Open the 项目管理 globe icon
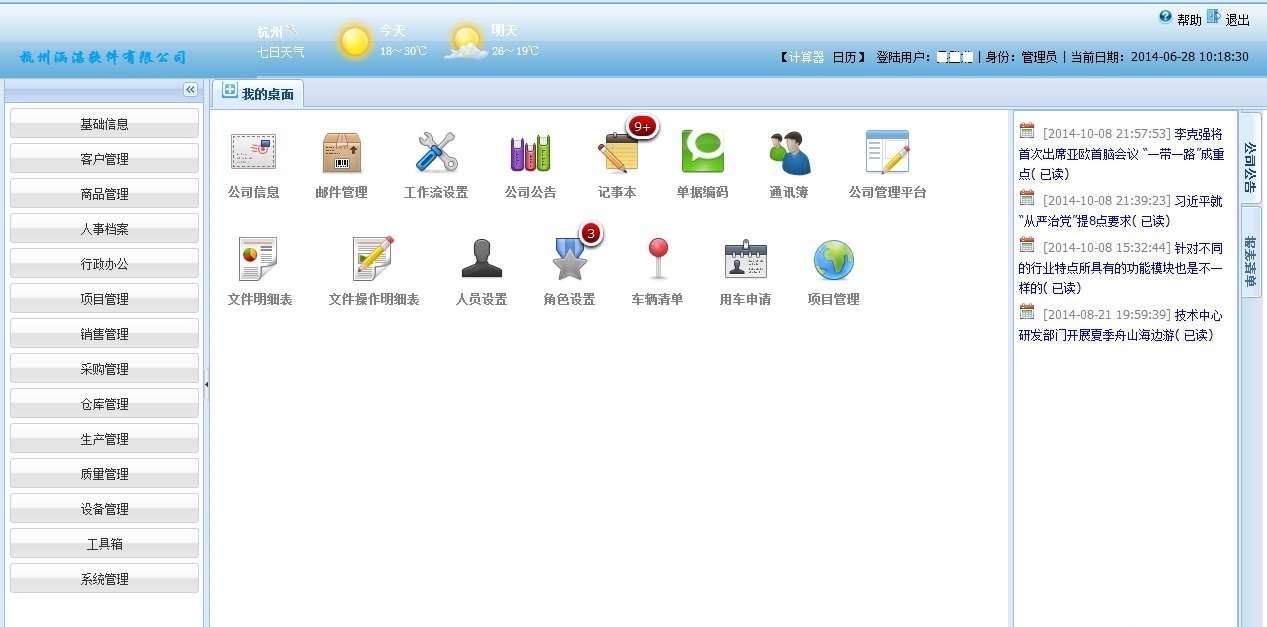This screenshot has width=1267, height=627. [x=833, y=260]
